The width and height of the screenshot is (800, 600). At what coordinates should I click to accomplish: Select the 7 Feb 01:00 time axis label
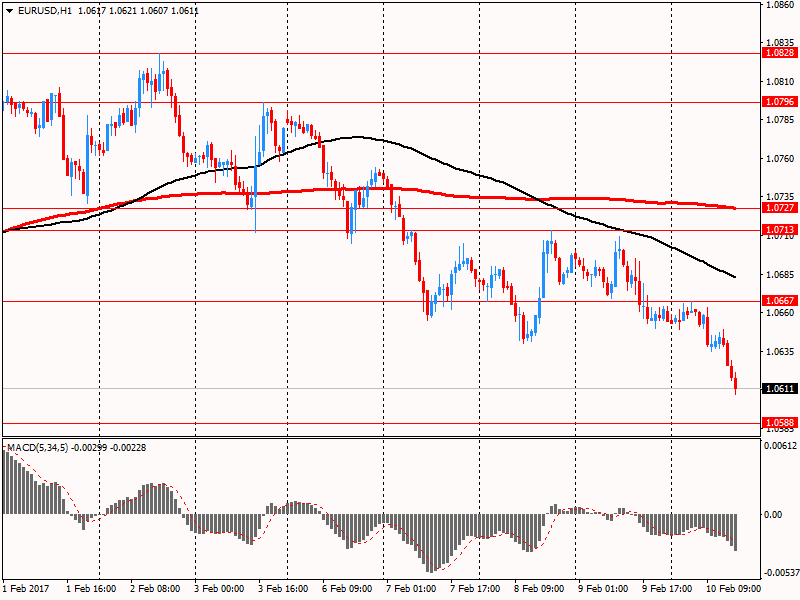pyautogui.click(x=411, y=588)
